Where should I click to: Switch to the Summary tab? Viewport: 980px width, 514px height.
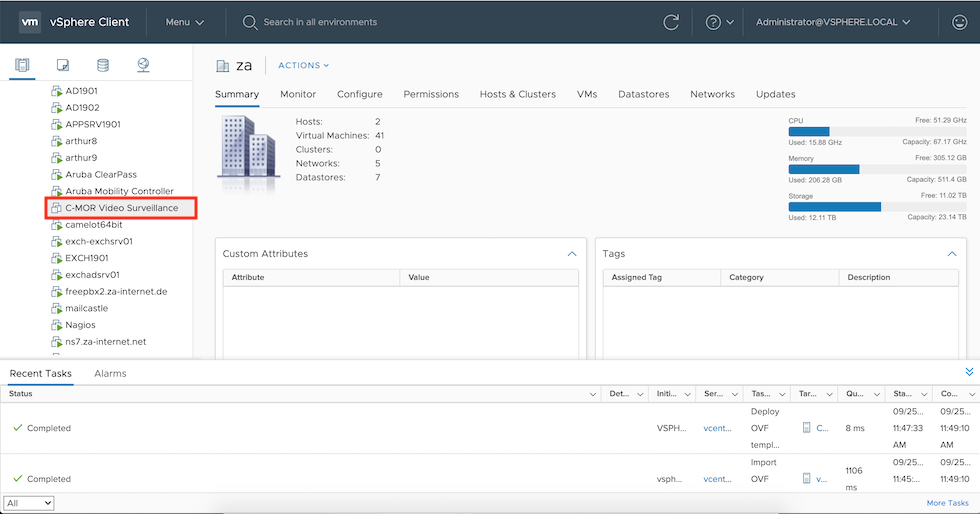click(237, 94)
